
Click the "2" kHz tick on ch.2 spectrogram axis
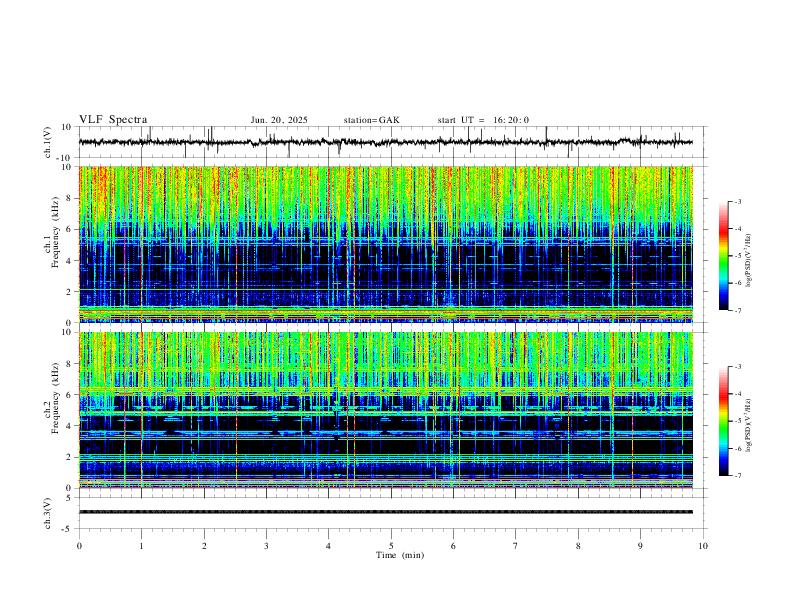(69, 457)
